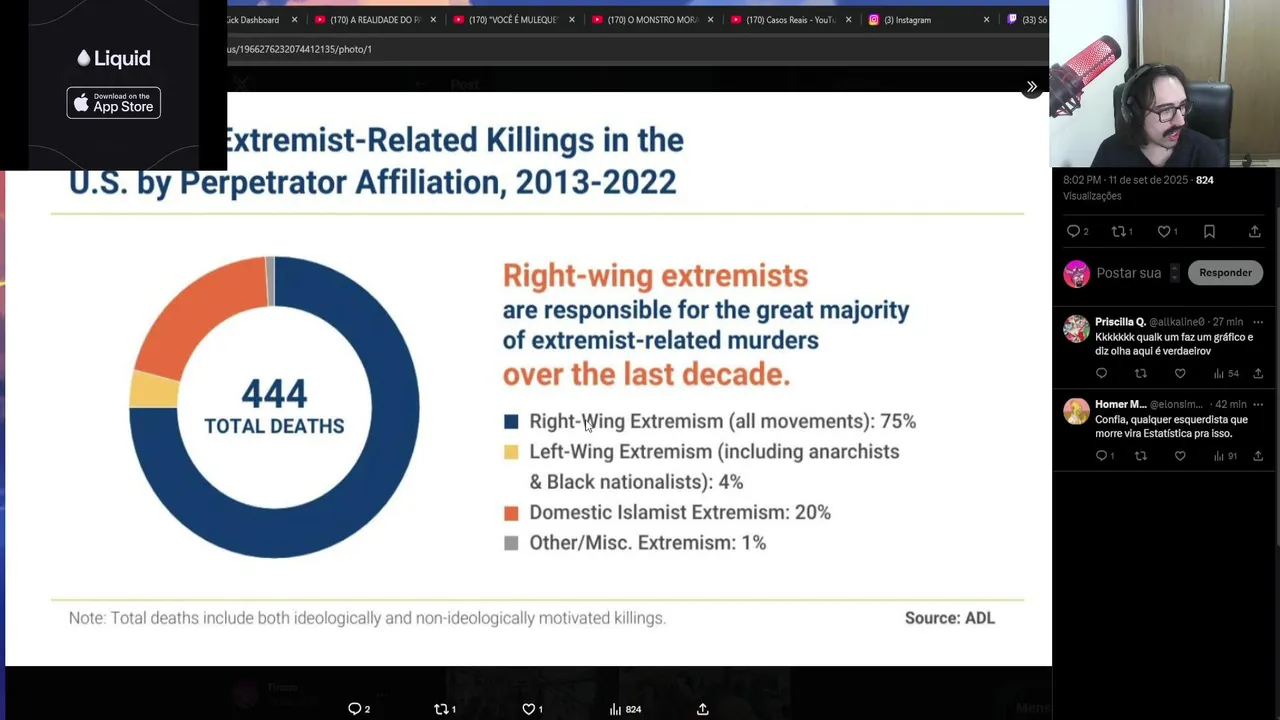Switch to the "A REALIDADE DO" YouTube tab

[x=368, y=20]
